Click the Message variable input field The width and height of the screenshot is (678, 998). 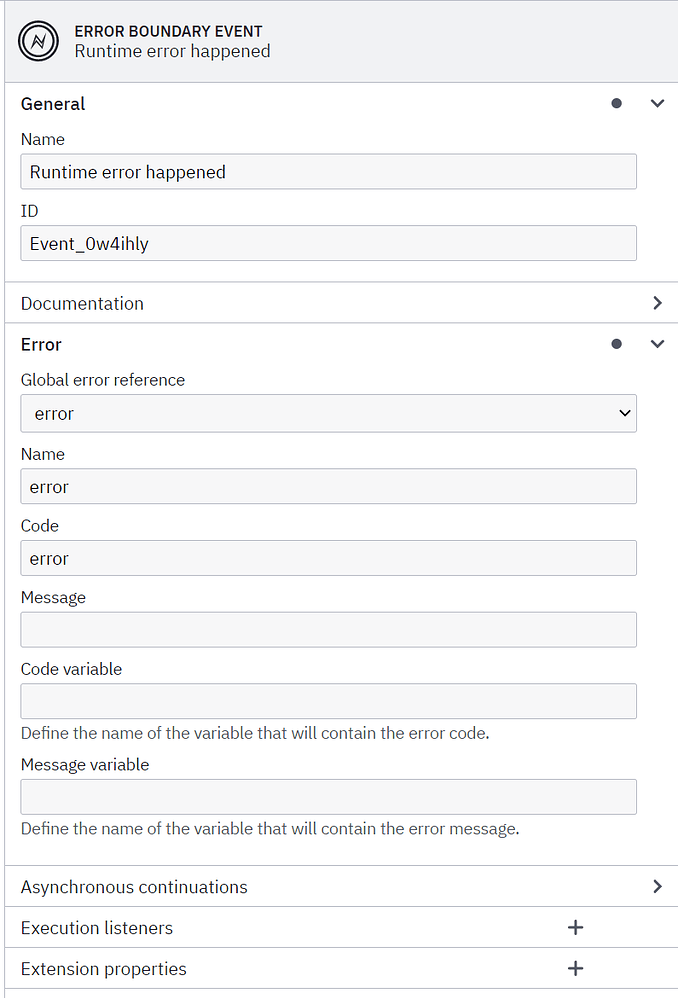point(328,797)
